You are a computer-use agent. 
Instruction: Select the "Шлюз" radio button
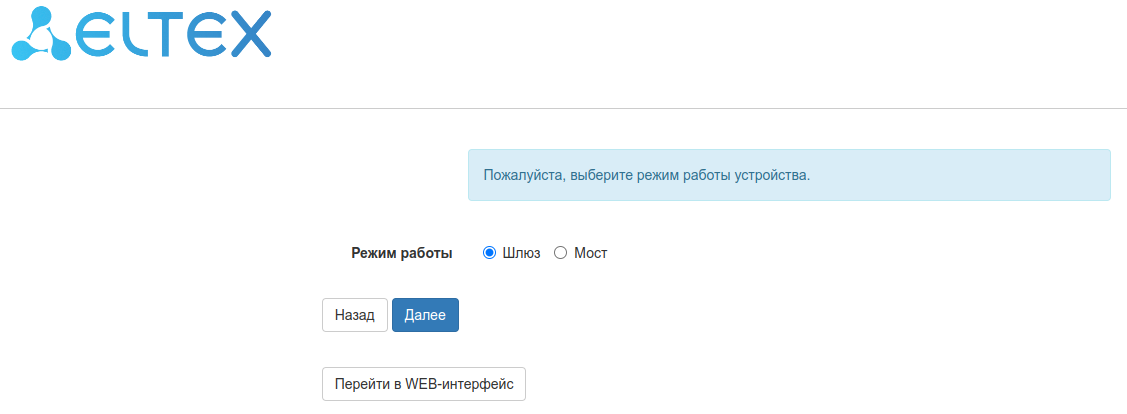pyautogui.click(x=490, y=253)
